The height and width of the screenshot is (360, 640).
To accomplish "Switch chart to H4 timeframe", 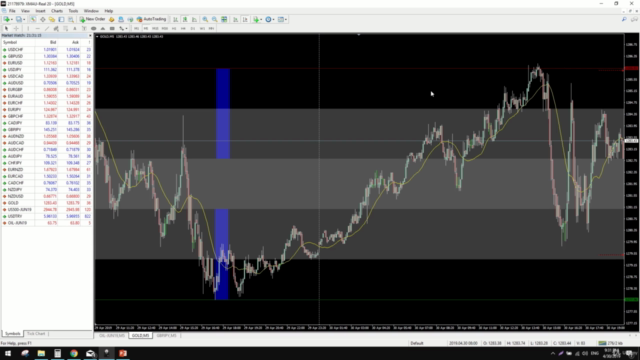I will click(x=183, y=29).
